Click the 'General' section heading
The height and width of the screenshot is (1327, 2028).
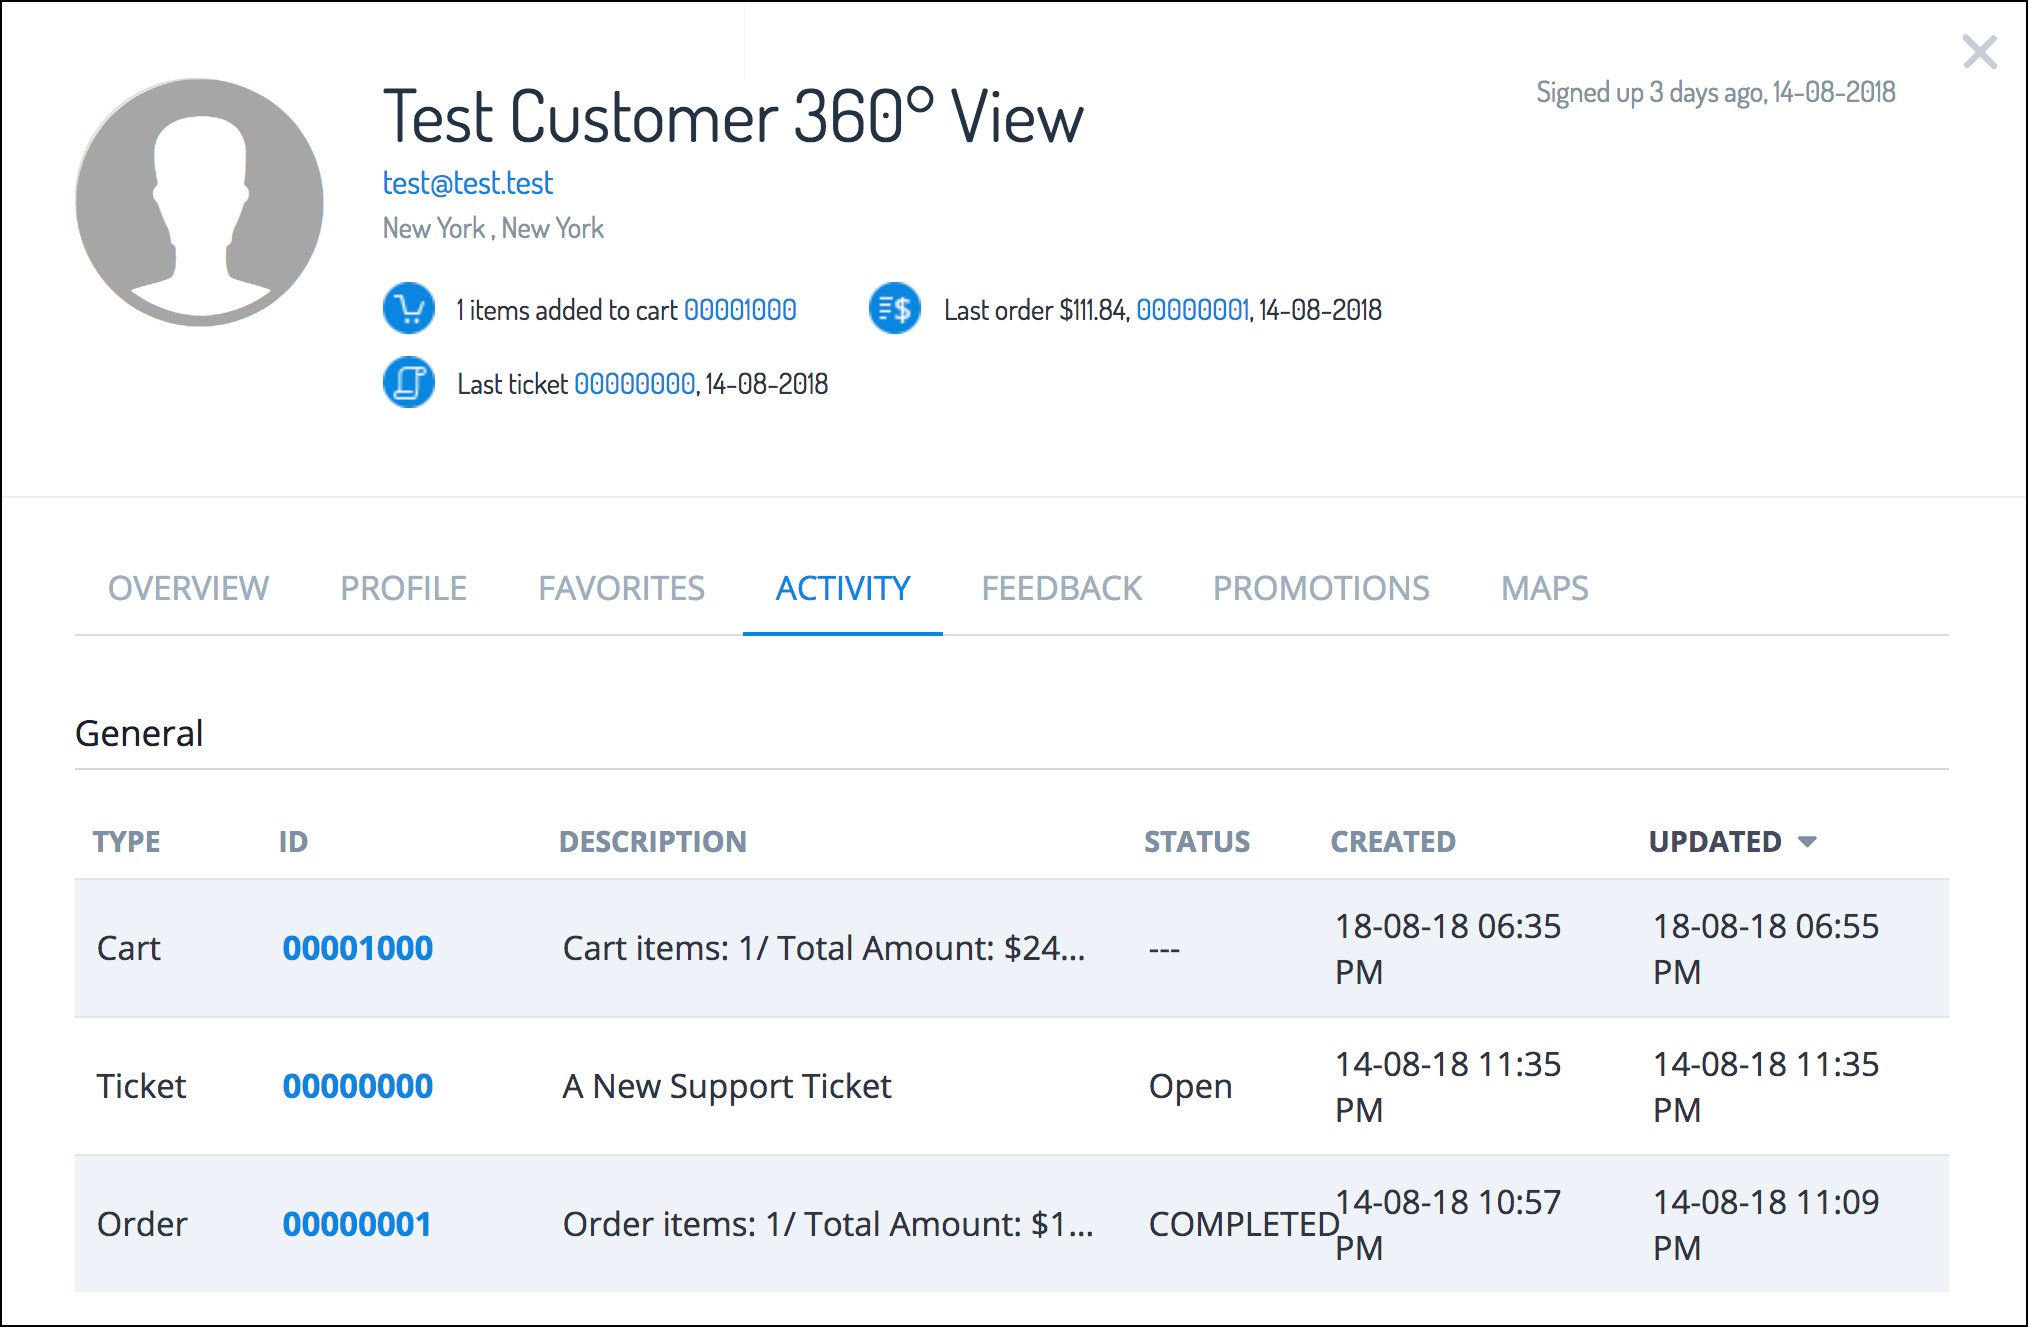click(x=139, y=733)
